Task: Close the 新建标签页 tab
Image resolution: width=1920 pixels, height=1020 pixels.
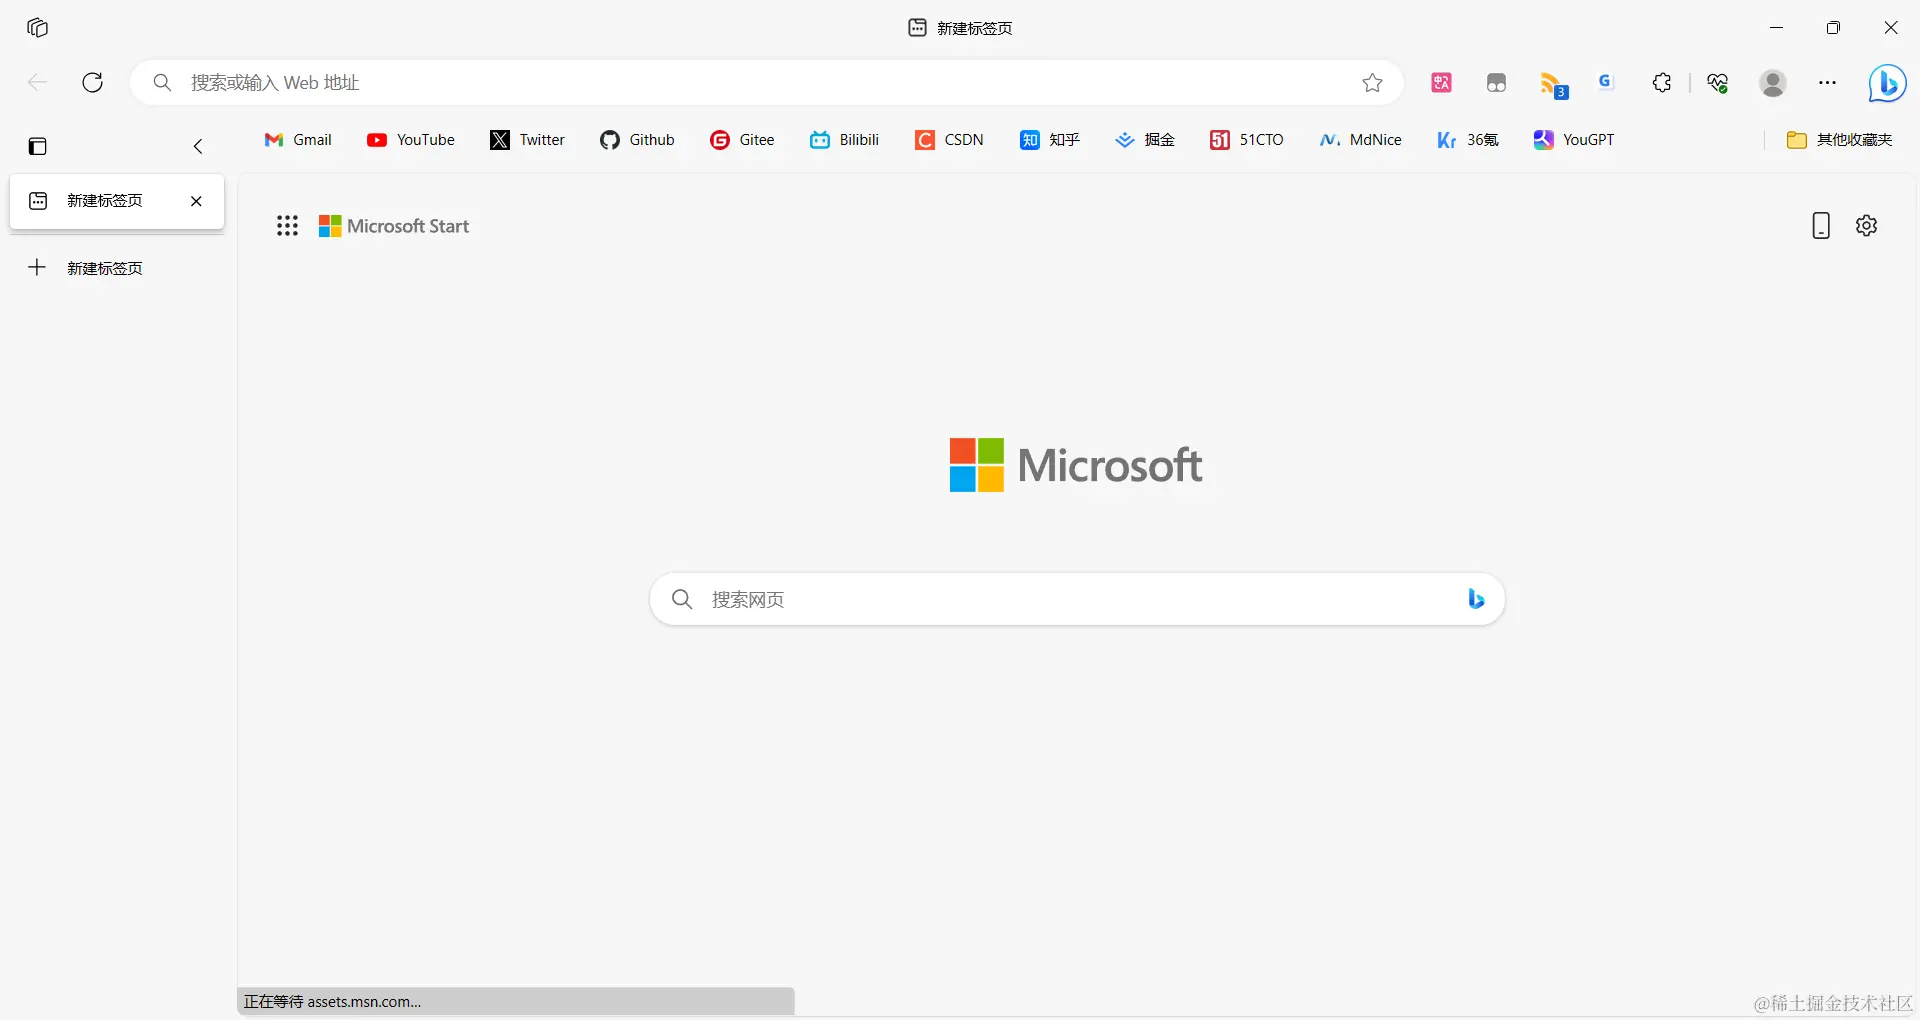Action: click(196, 201)
